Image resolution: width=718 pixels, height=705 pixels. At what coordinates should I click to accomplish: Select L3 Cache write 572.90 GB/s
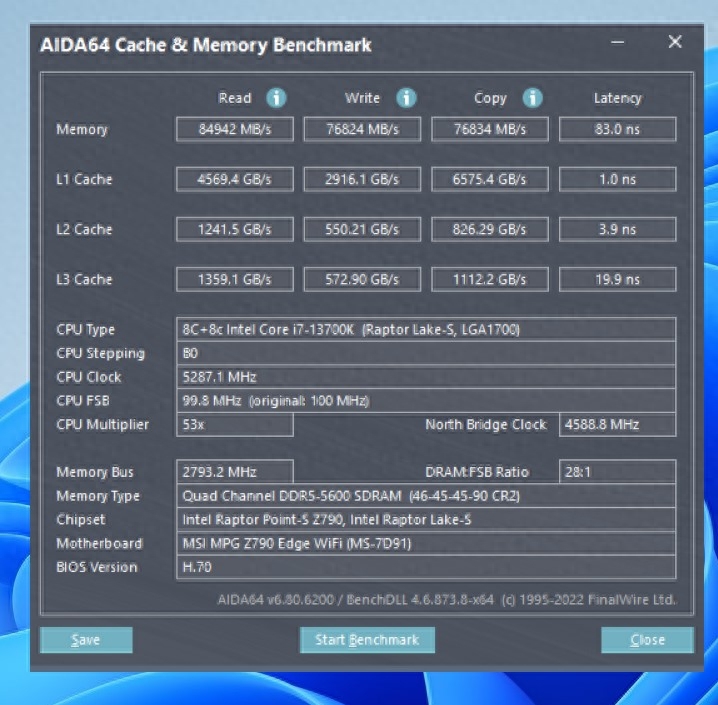pos(362,279)
